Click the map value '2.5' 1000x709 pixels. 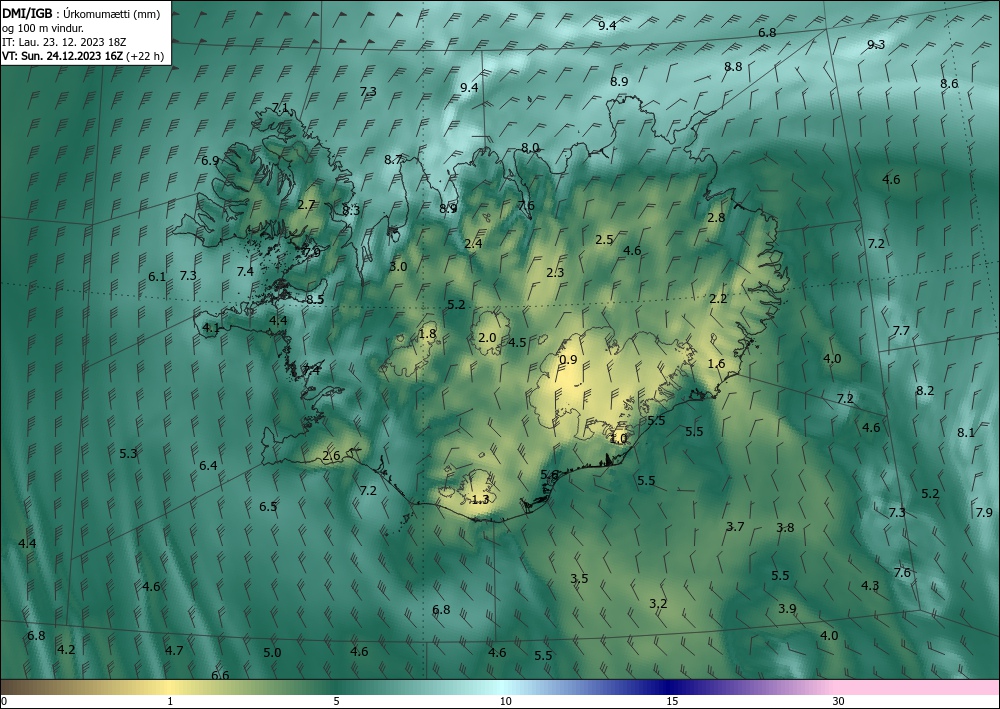click(604, 240)
